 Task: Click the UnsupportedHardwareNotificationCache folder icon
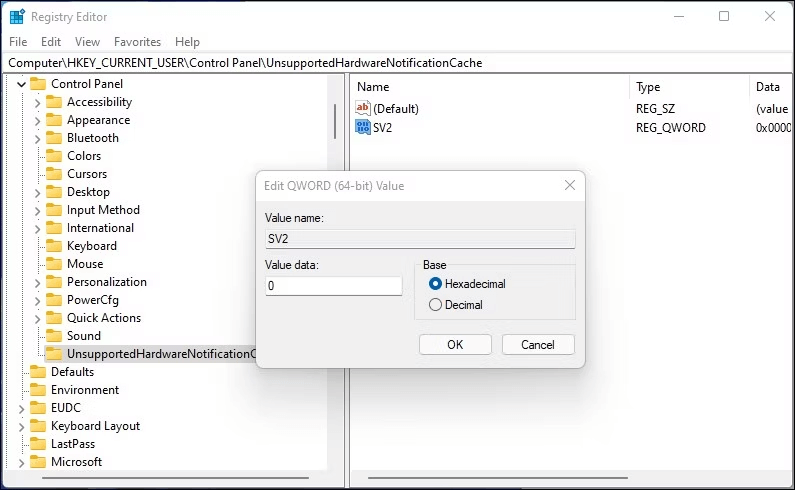point(54,354)
